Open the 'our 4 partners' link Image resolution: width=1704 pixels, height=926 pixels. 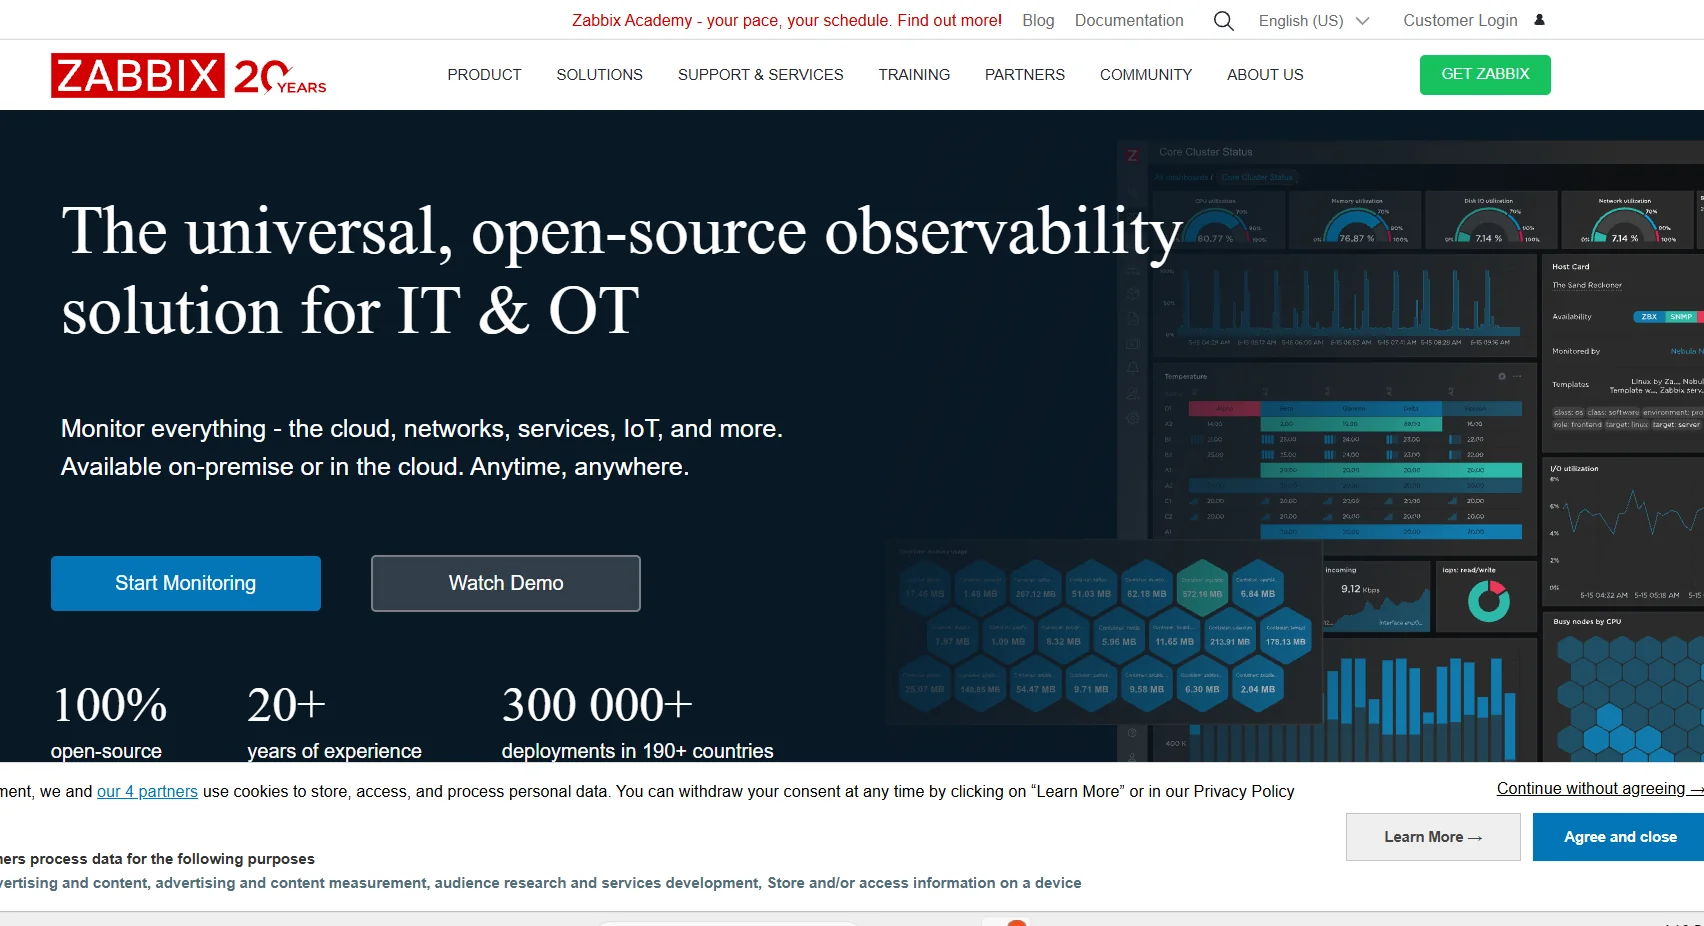pyautogui.click(x=147, y=791)
